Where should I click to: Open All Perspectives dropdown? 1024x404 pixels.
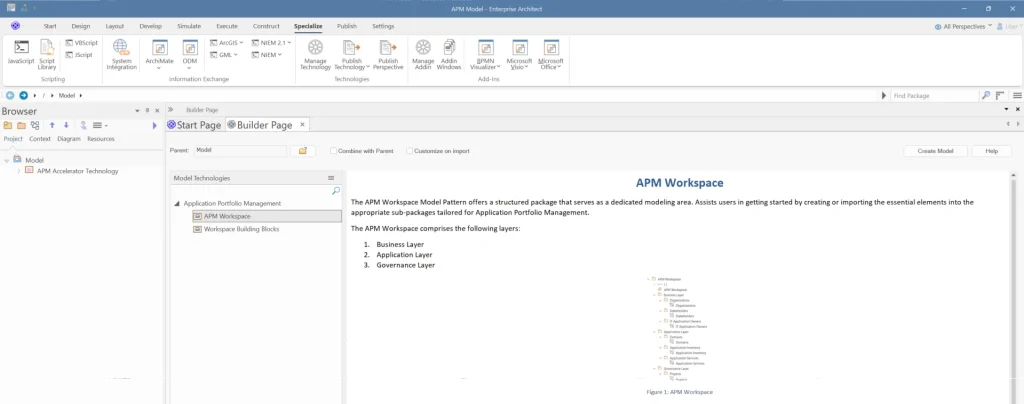963,26
